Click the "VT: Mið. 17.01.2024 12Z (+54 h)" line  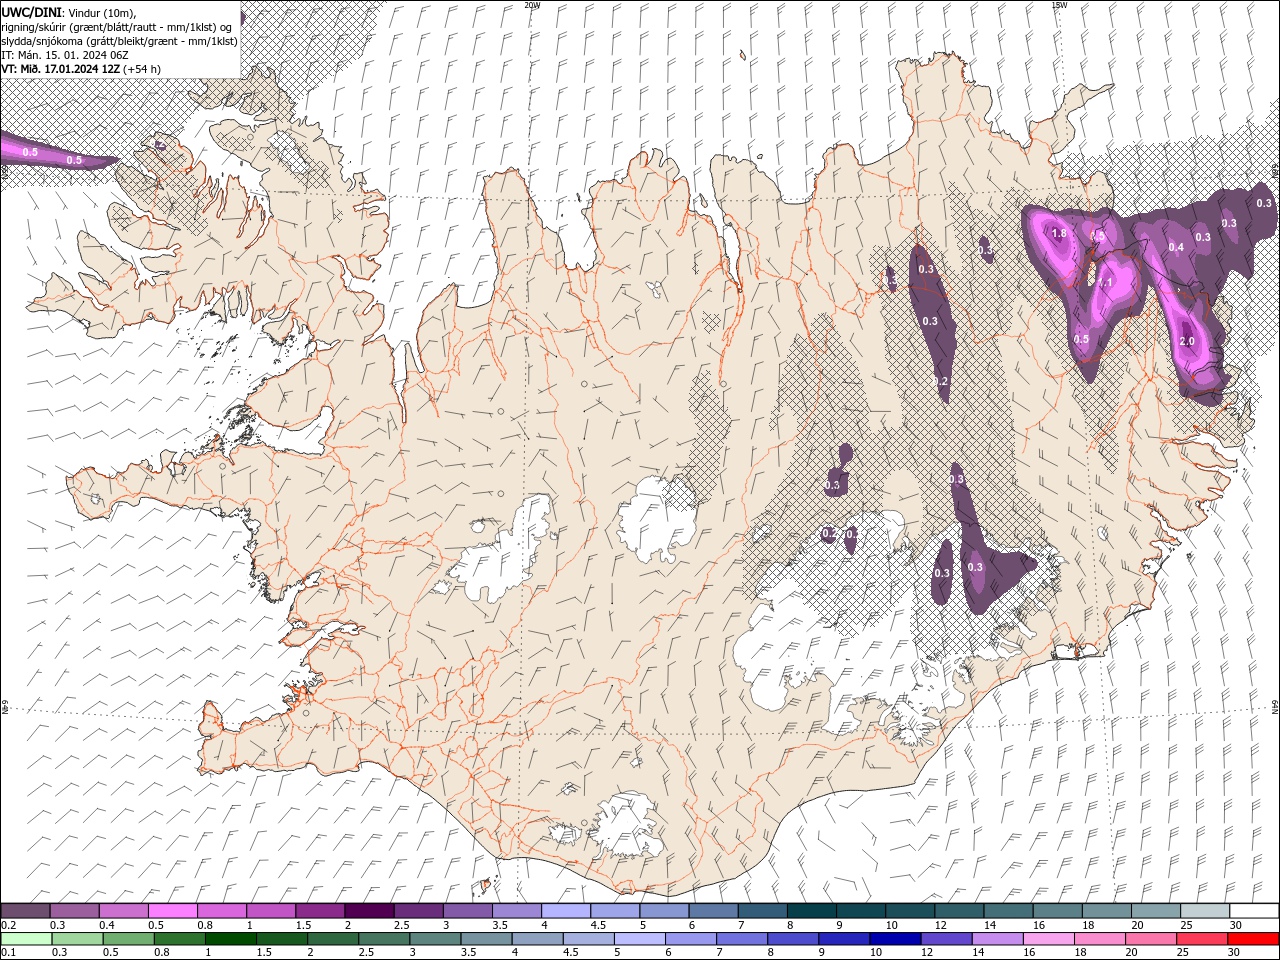(81, 69)
